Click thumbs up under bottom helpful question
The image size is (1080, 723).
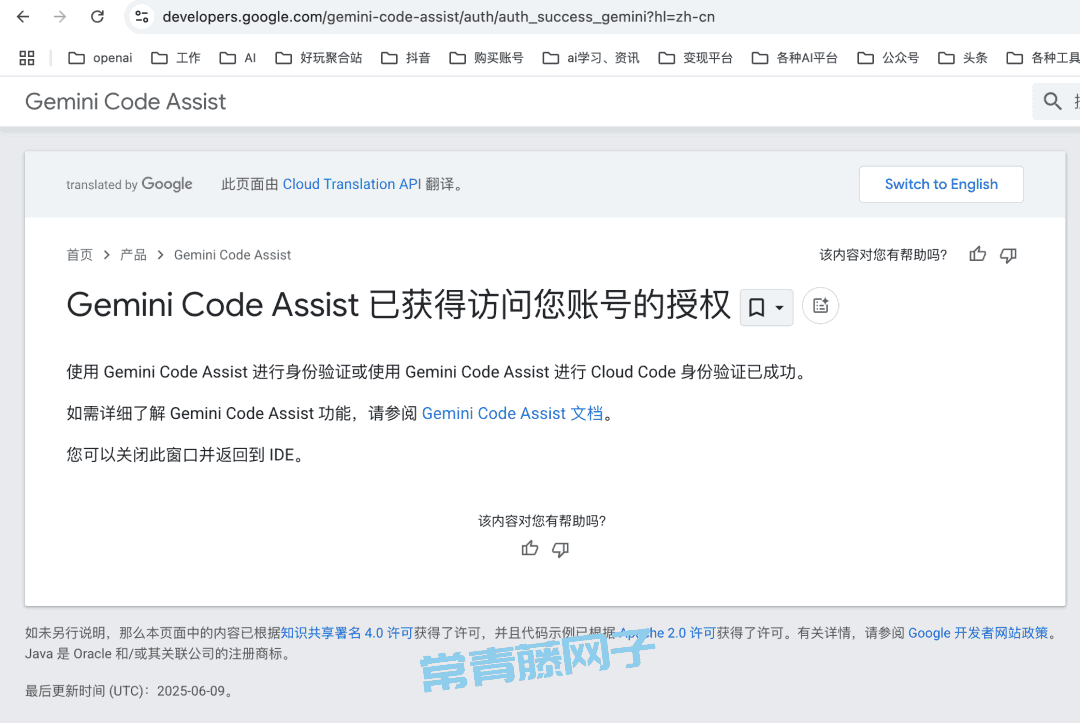(530, 549)
